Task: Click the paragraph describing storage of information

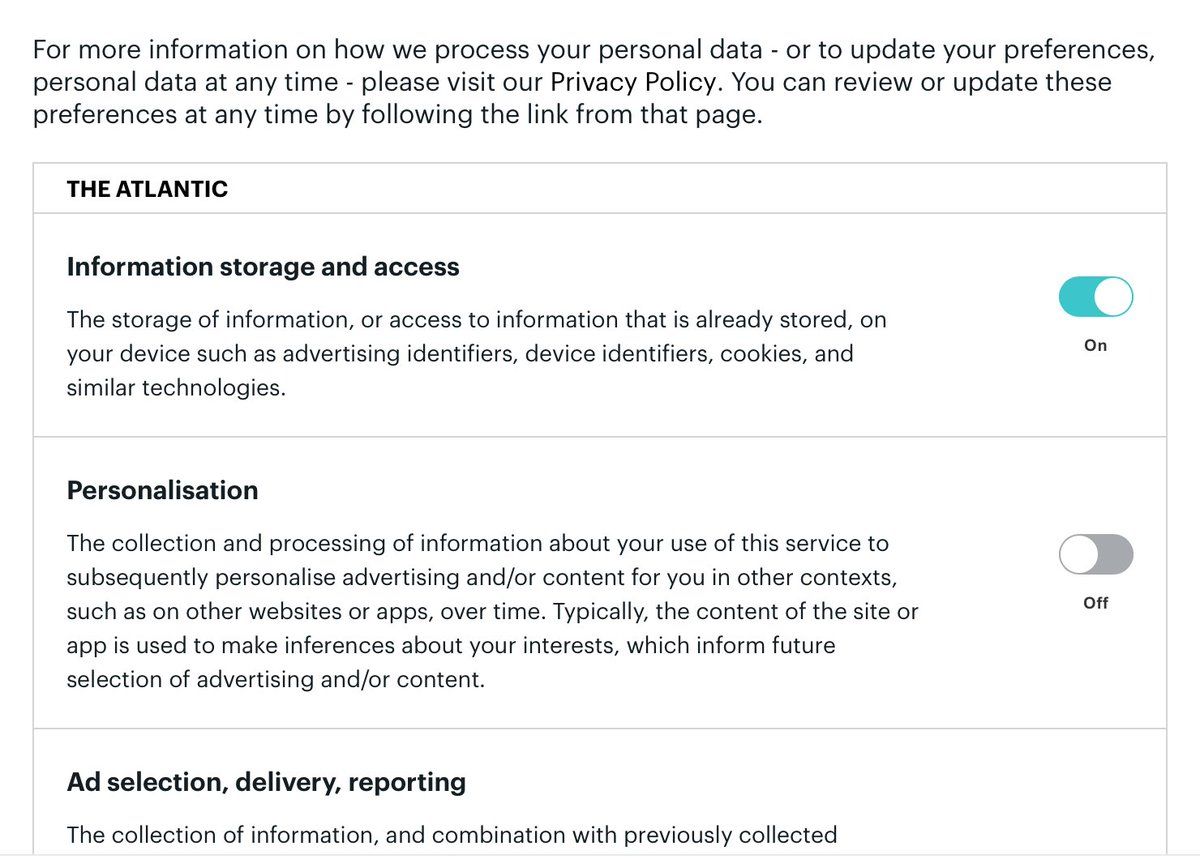Action: (x=476, y=353)
